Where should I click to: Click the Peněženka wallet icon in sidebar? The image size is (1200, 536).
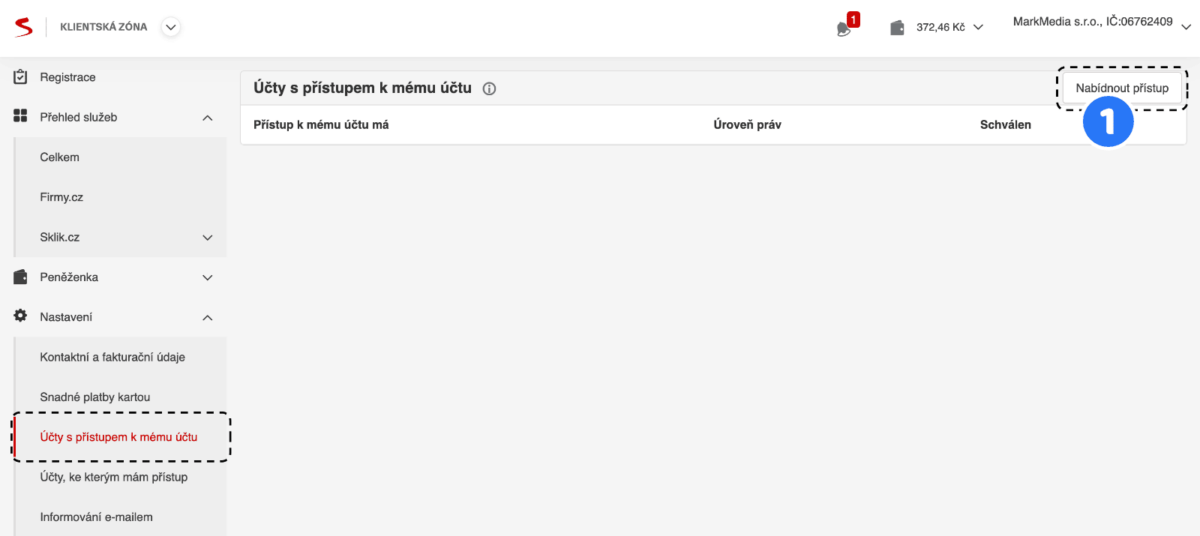pyautogui.click(x=20, y=277)
